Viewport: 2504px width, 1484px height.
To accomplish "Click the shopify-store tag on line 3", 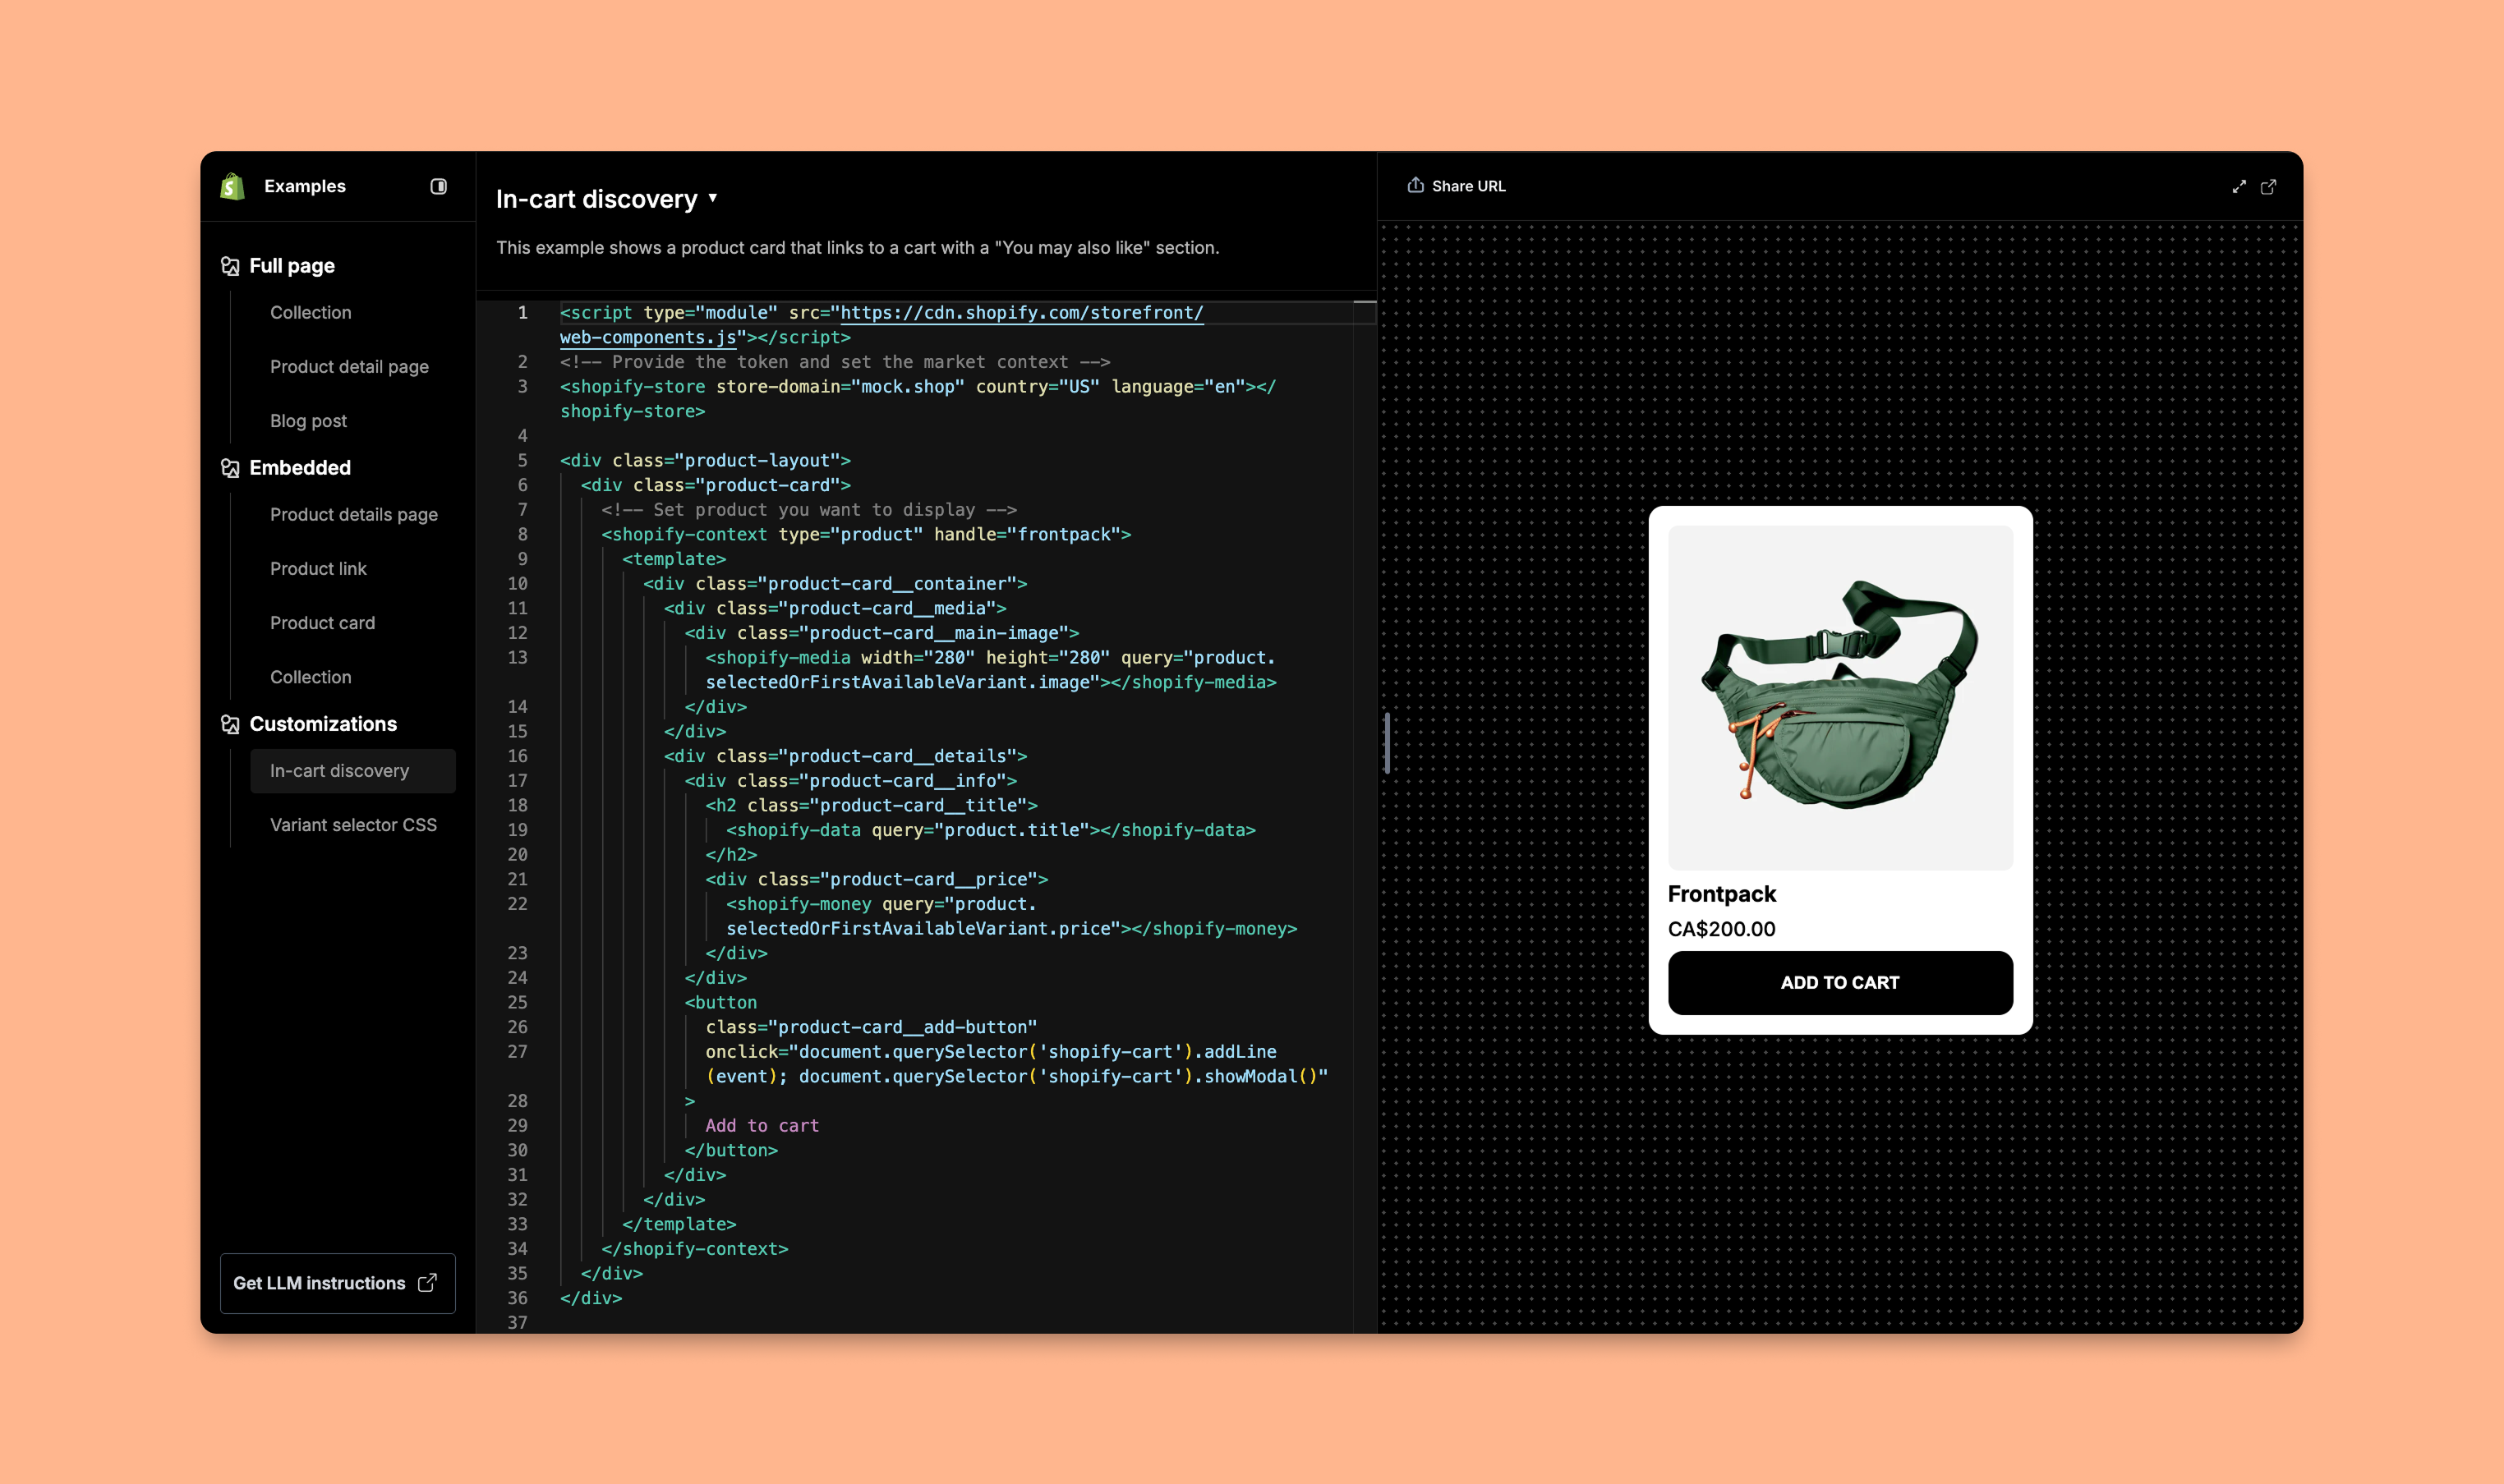I will 633,387.
